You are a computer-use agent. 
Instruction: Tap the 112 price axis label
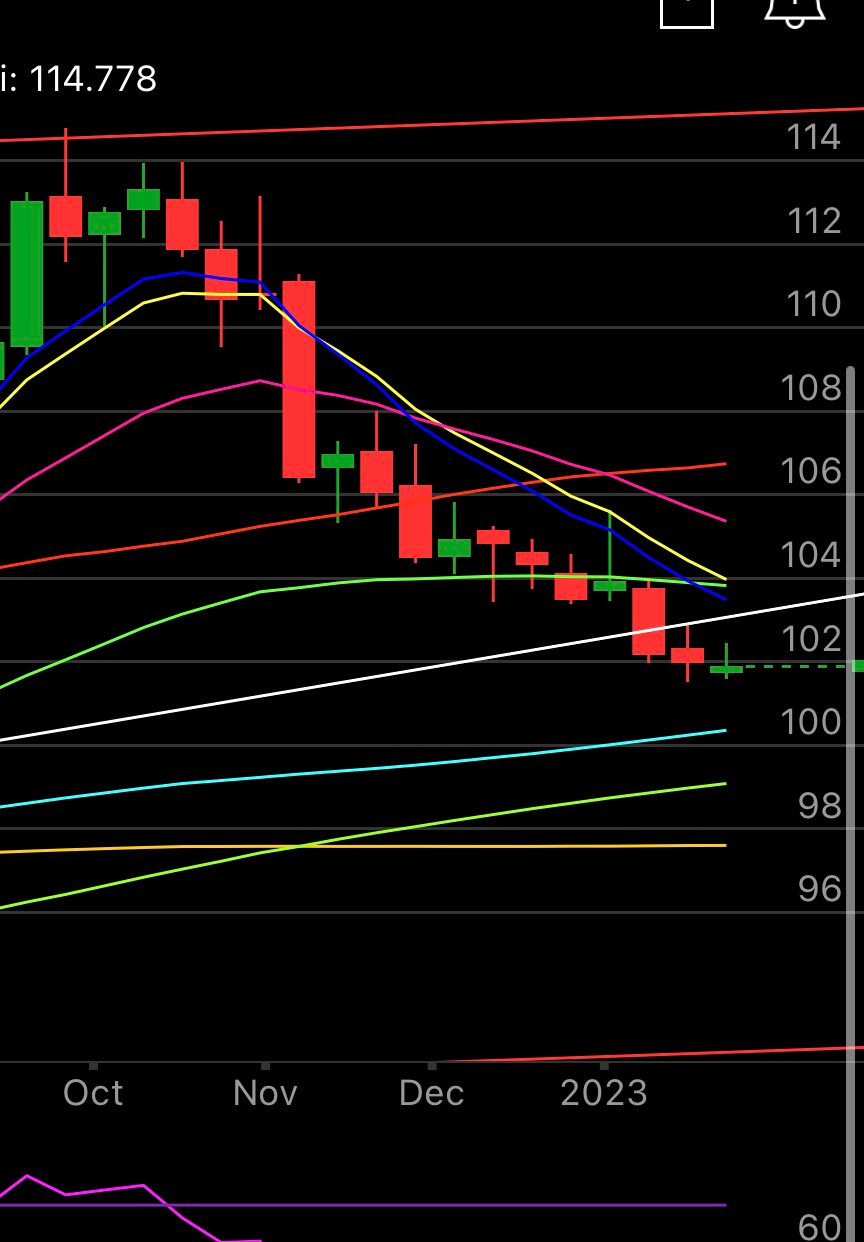(813, 221)
